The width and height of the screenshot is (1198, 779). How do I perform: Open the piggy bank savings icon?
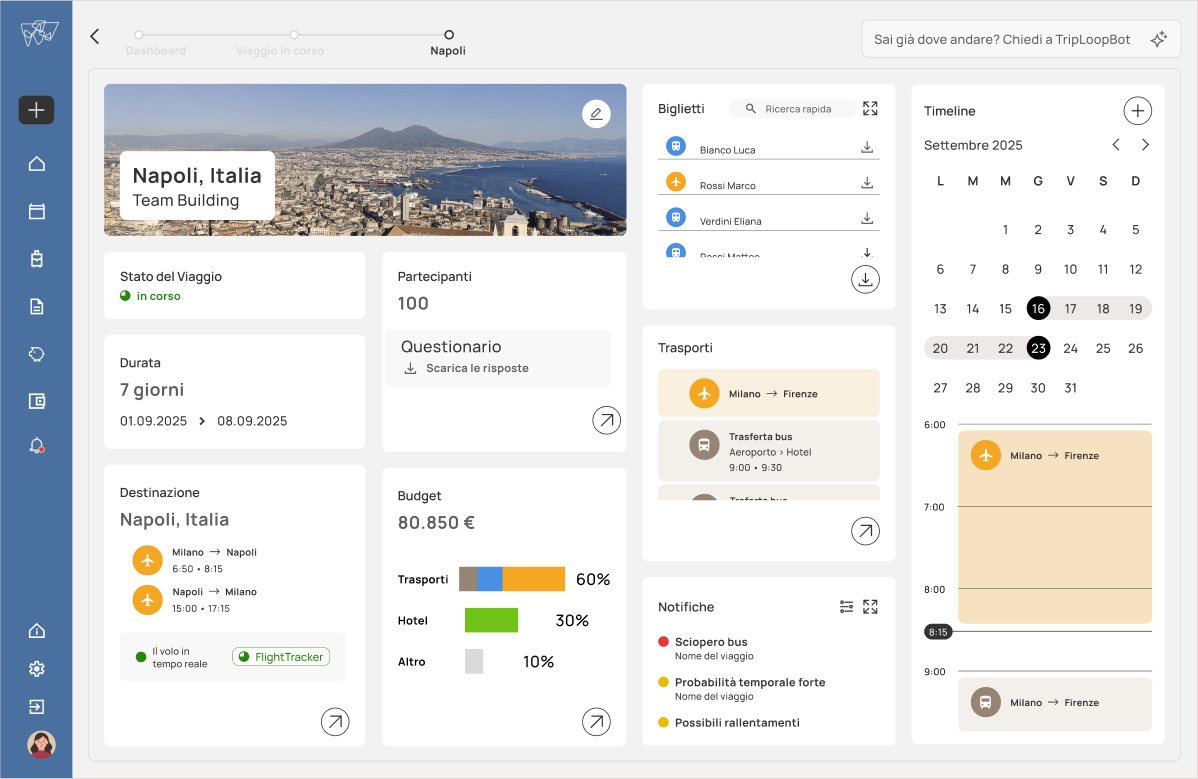click(37, 354)
